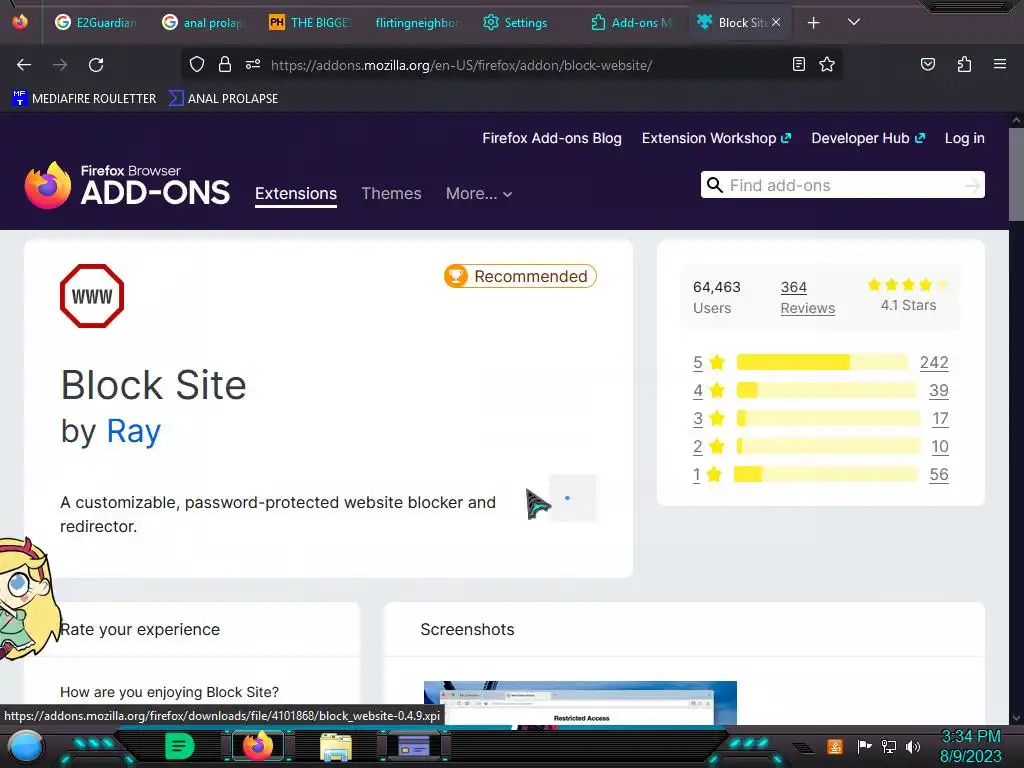Open Firefox Add-ons Blog link
The width and height of the screenshot is (1024, 768).
click(x=552, y=138)
